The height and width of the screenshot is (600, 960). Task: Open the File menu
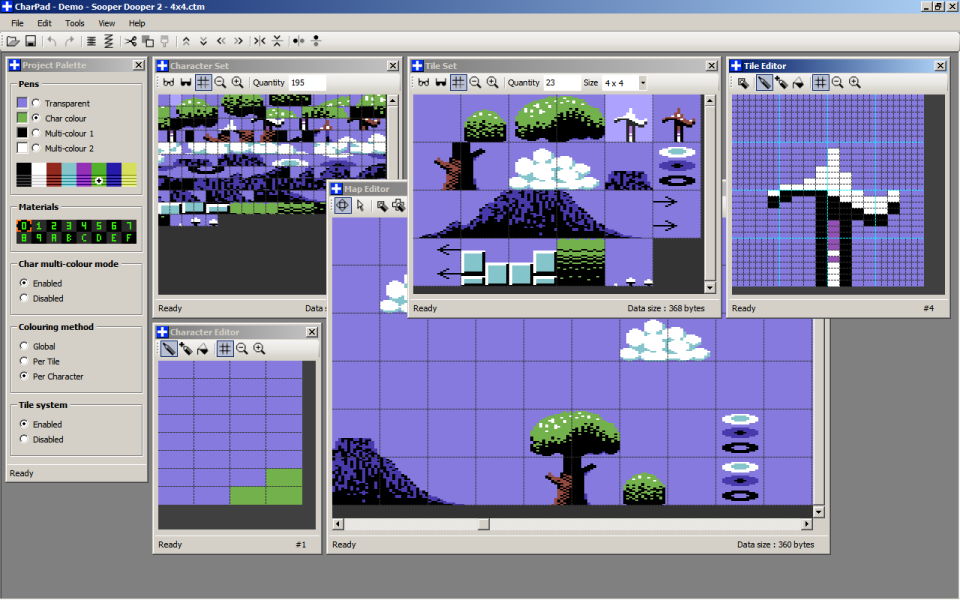coord(17,23)
